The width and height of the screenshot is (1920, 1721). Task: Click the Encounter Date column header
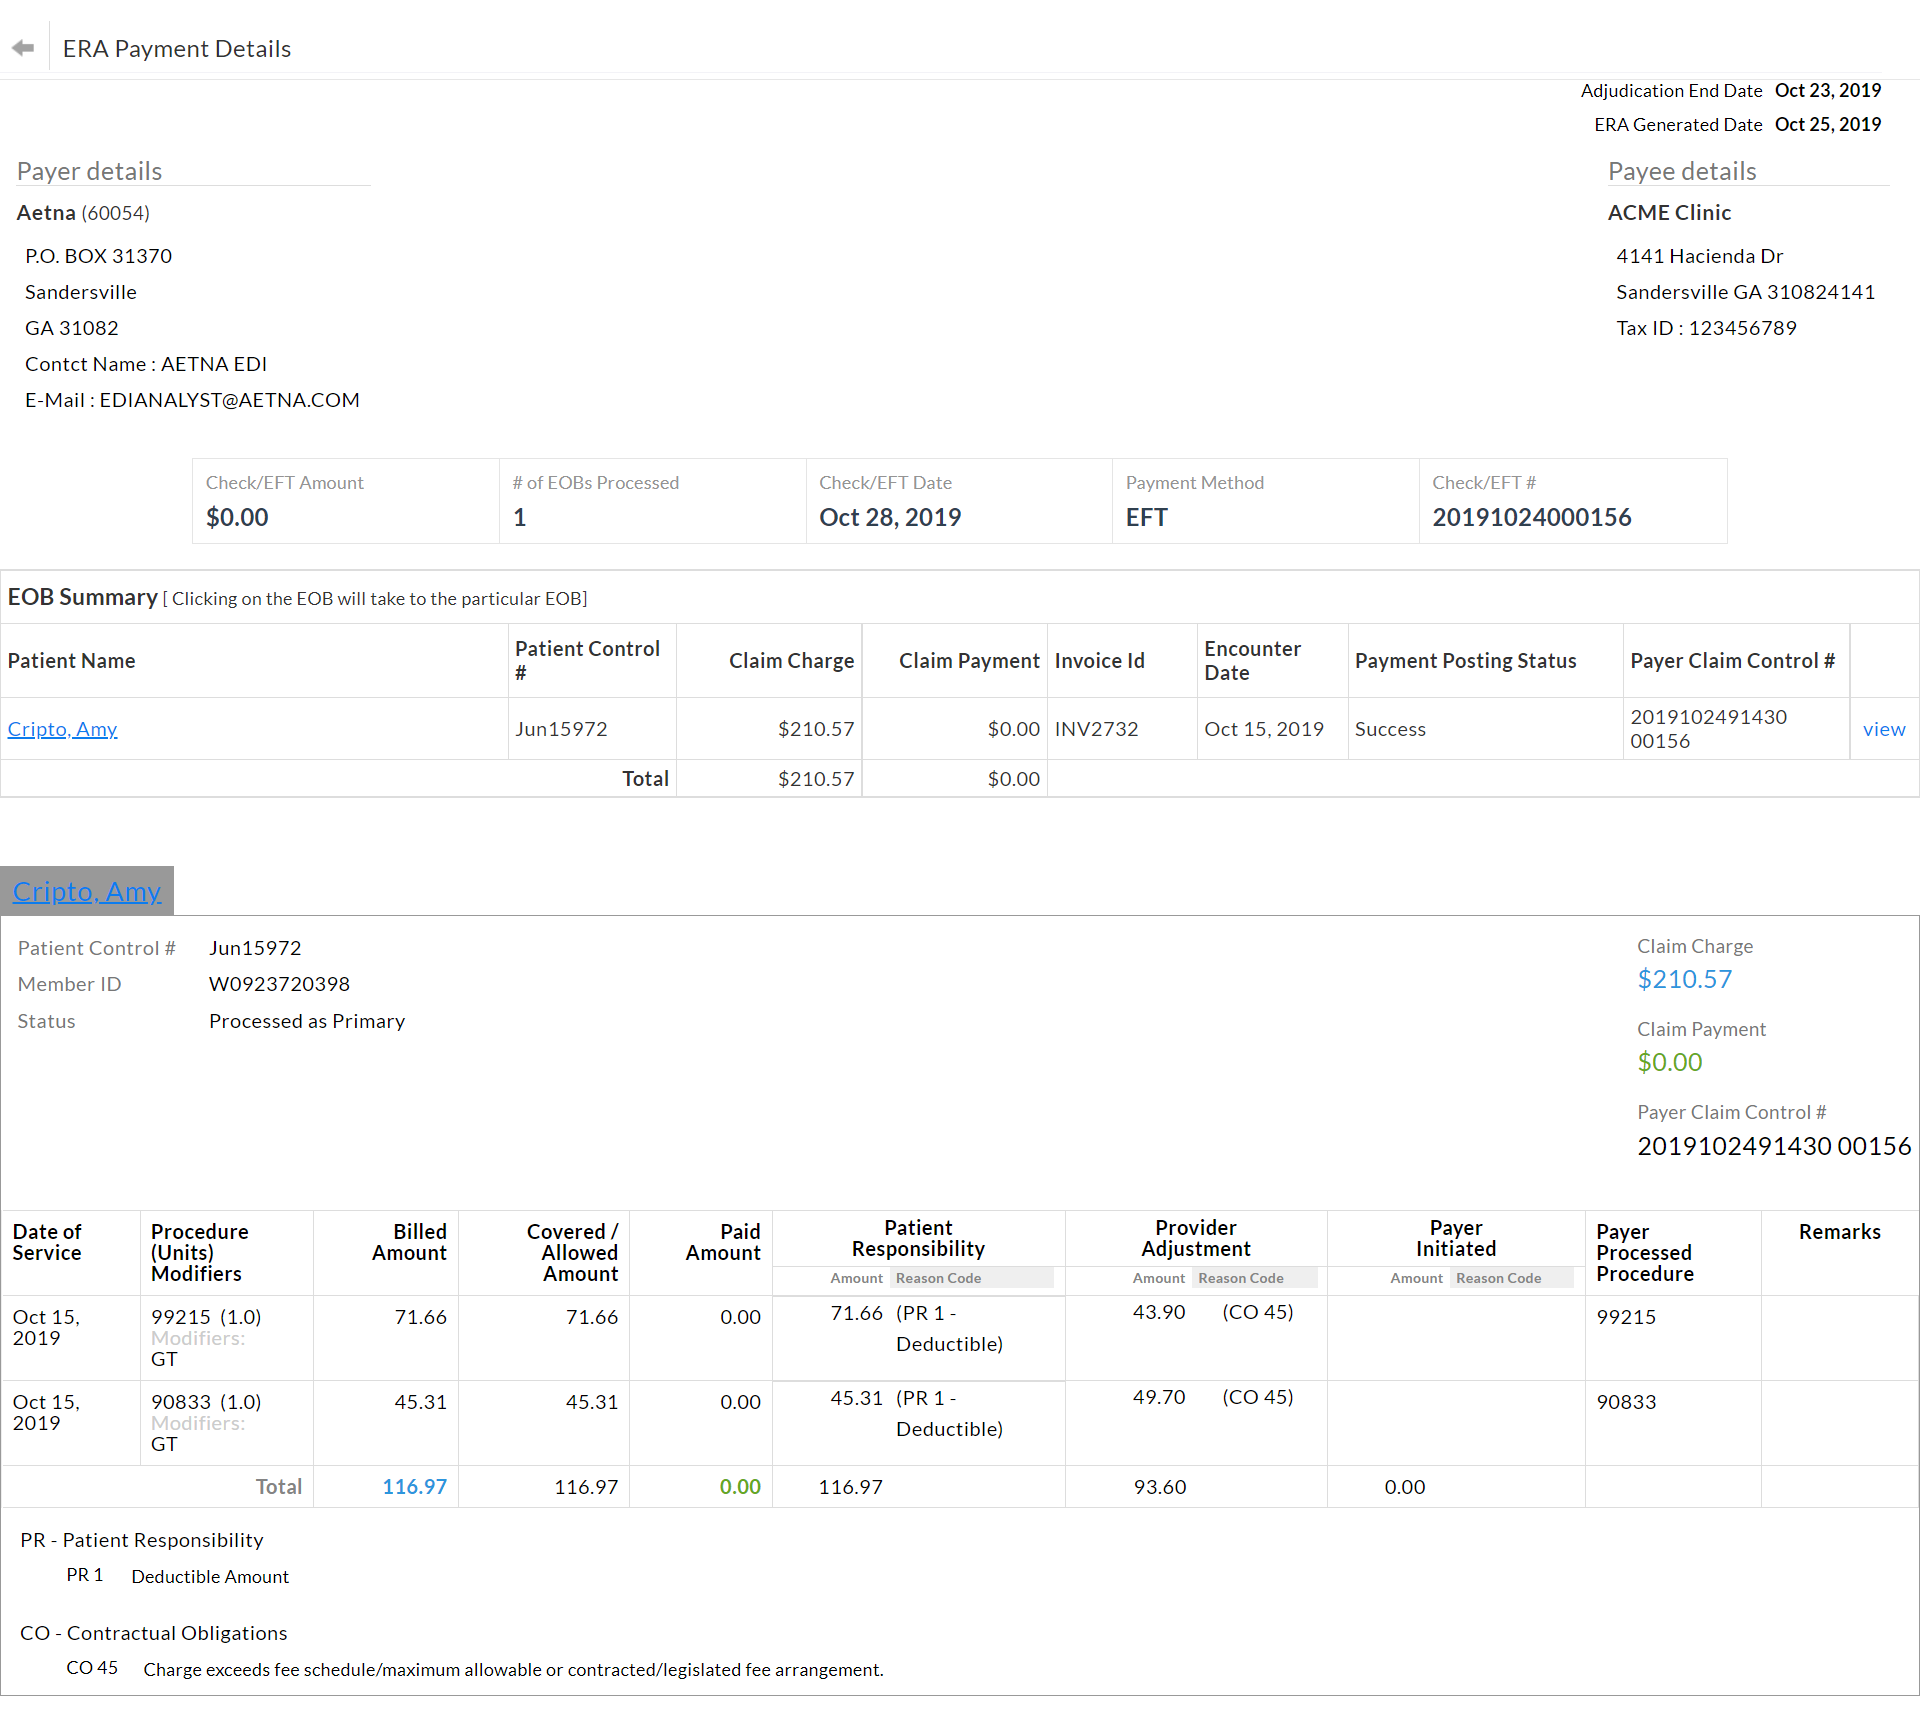pos(1252,661)
